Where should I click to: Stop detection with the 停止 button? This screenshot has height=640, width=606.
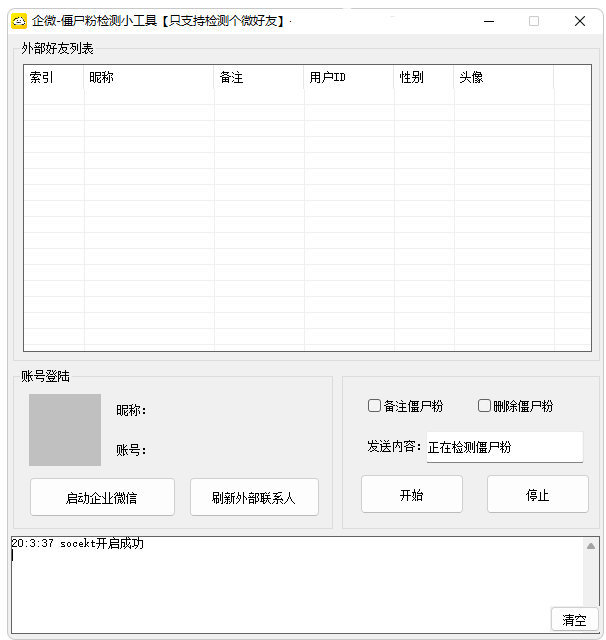537,495
